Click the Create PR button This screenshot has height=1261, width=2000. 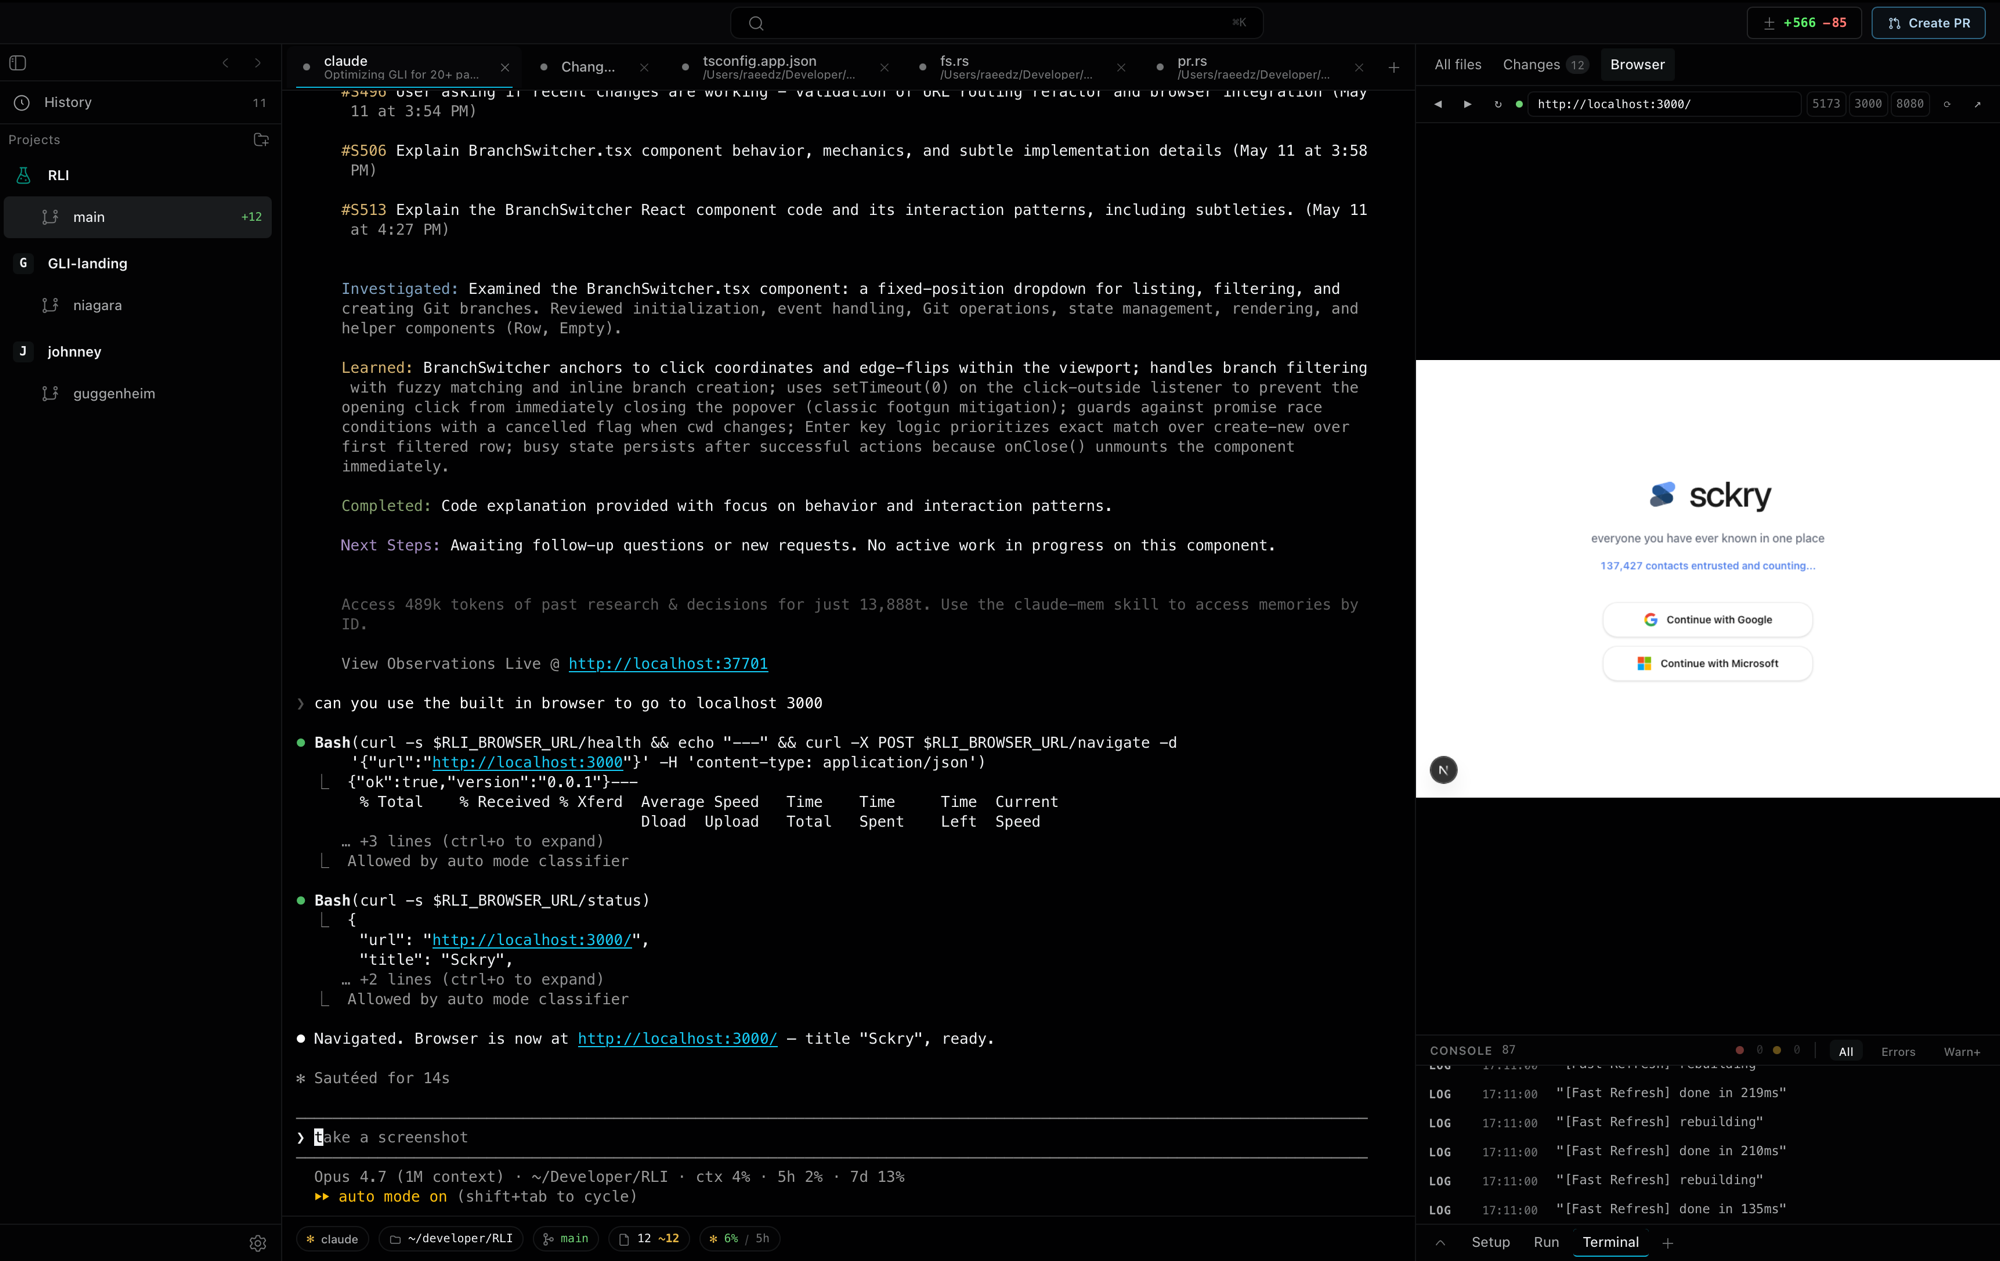[x=1929, y=23]
